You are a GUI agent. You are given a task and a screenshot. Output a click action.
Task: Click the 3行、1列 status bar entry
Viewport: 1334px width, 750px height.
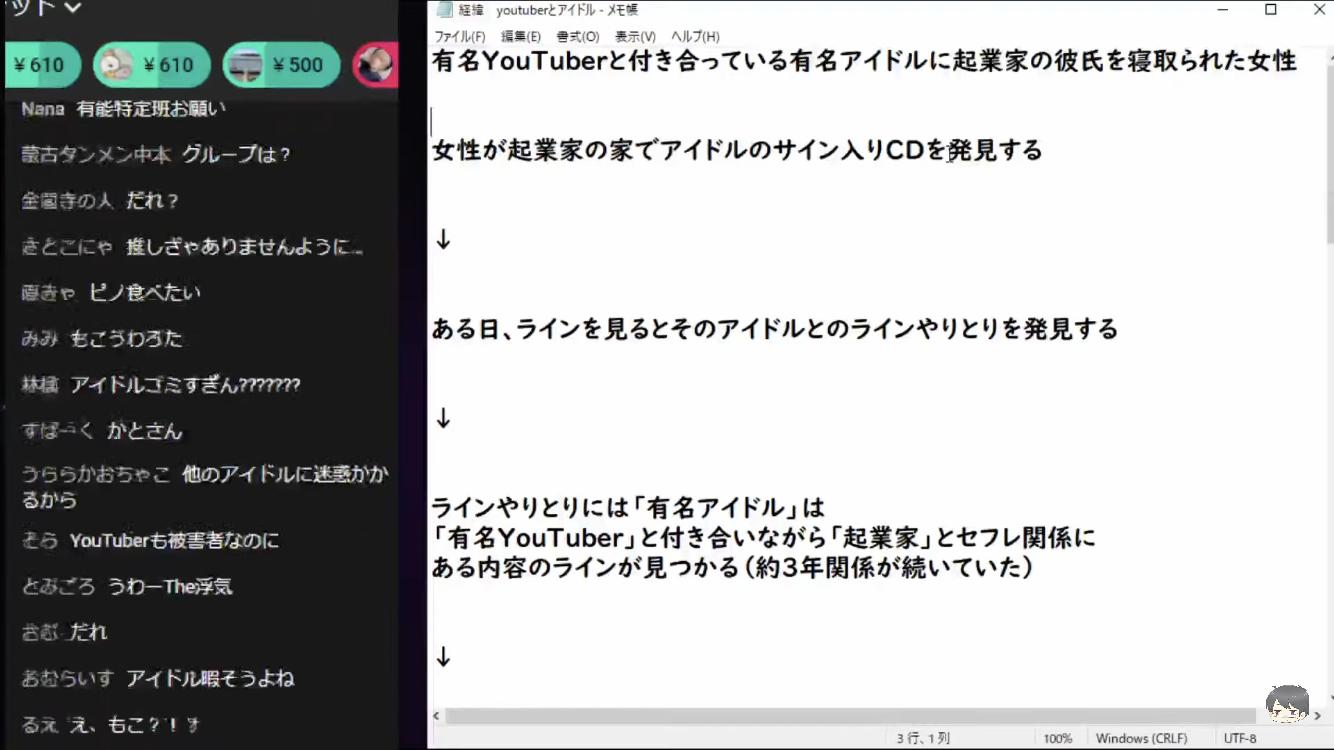pos(923,738)
